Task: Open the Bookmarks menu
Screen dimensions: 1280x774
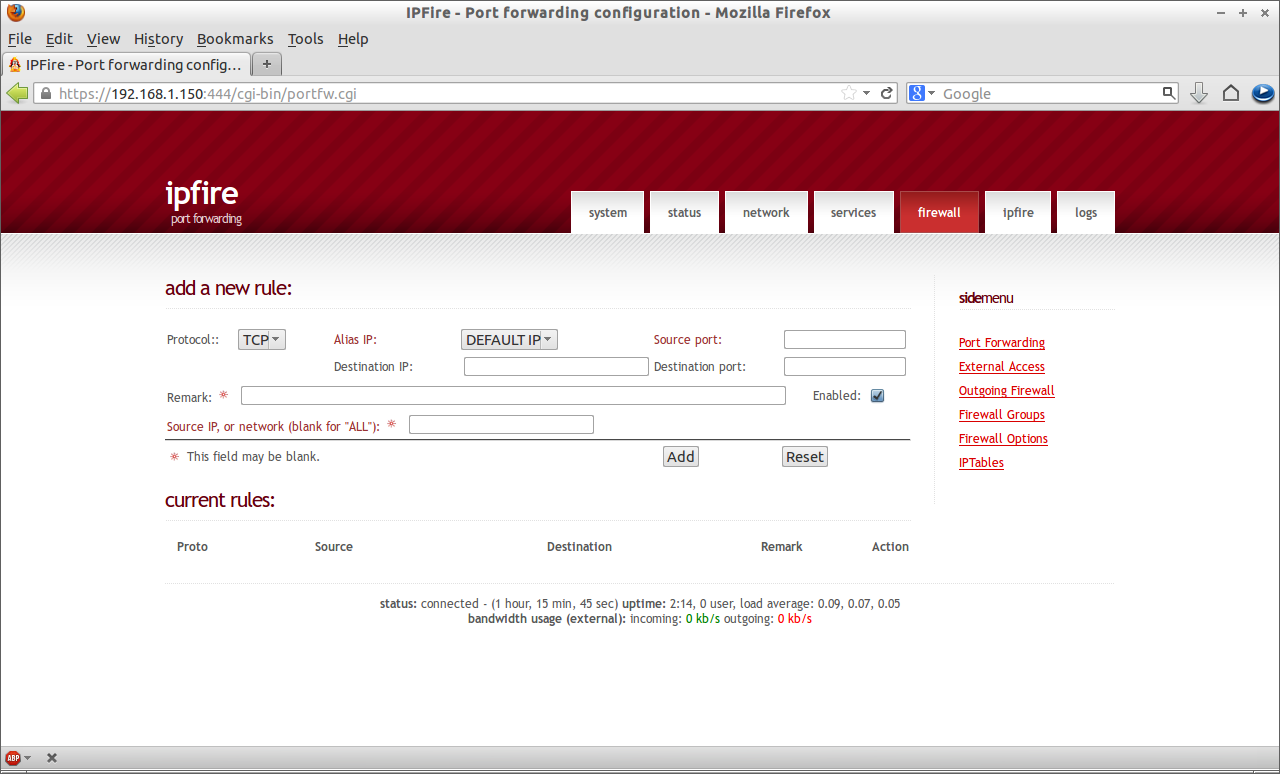Action: point(235,39)
